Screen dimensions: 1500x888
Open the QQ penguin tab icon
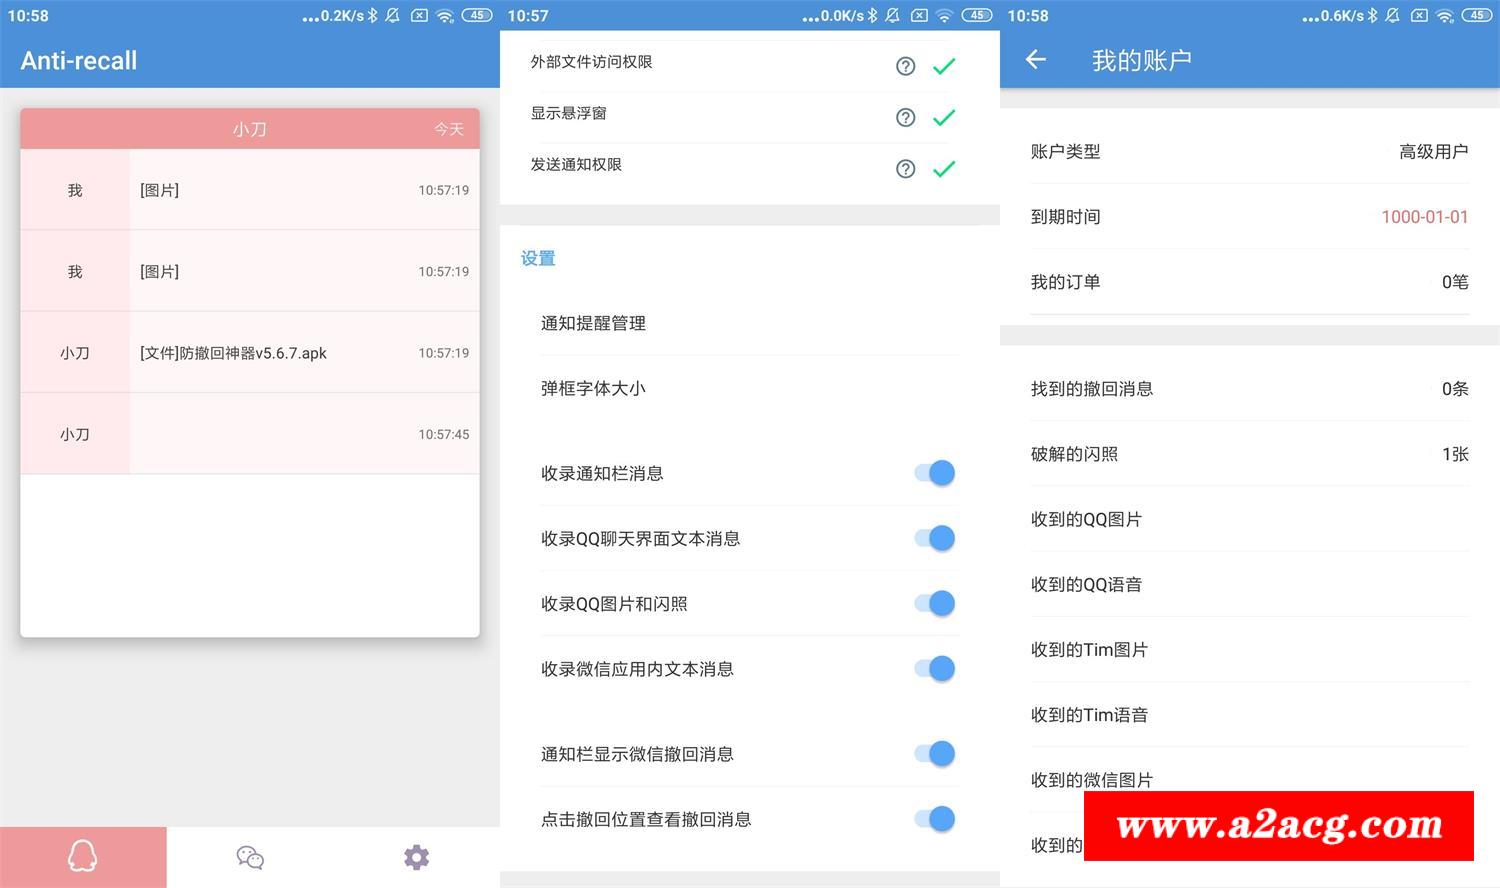point(83,857)
